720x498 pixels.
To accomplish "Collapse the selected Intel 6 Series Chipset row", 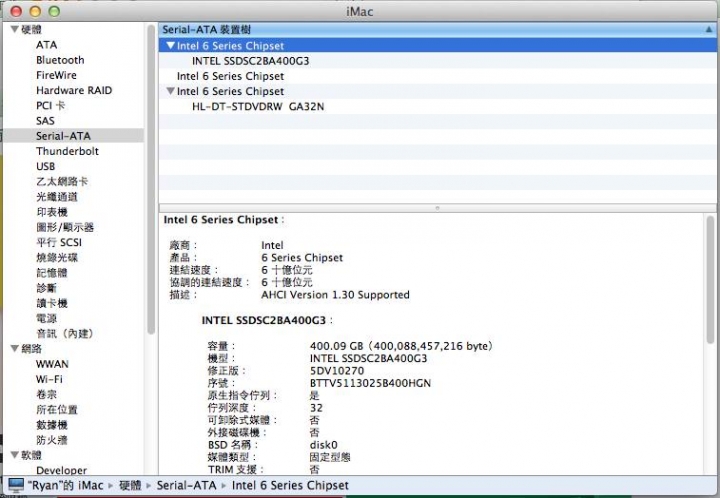I will [170, 45].
